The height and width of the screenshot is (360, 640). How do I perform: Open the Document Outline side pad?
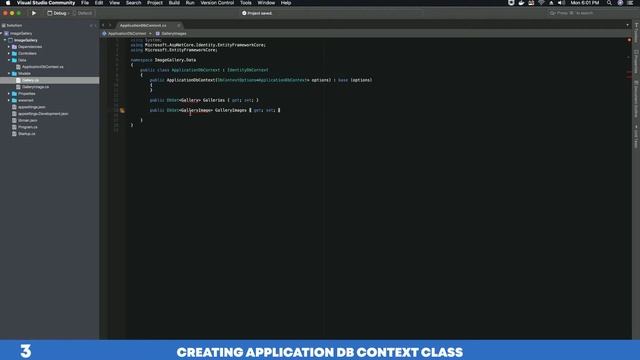(x=636, y=100)
